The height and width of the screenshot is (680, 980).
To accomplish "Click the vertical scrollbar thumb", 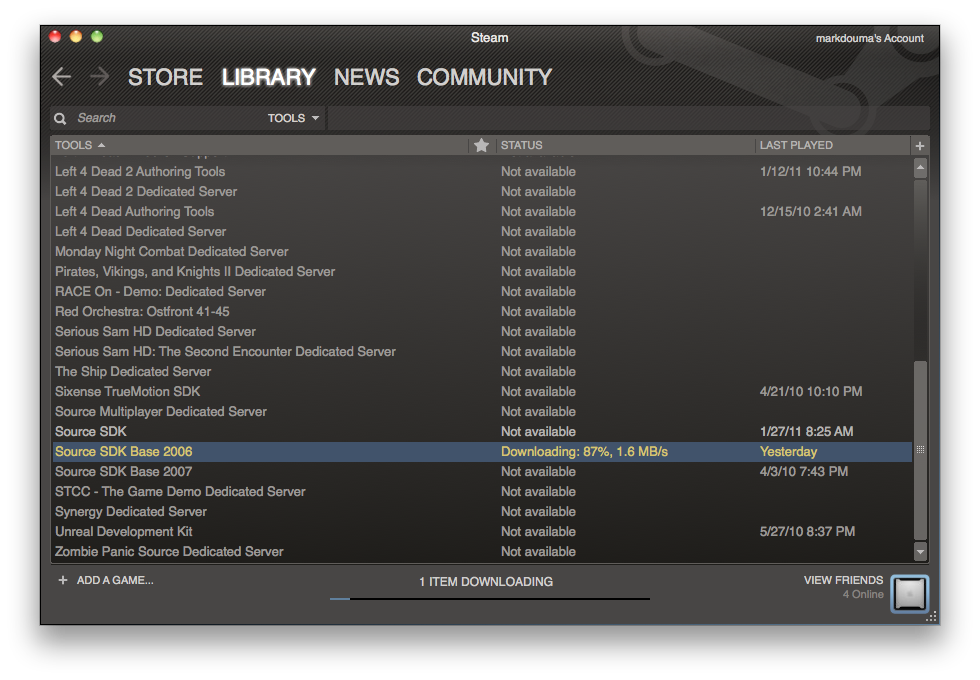I will (x=920, y=449).
